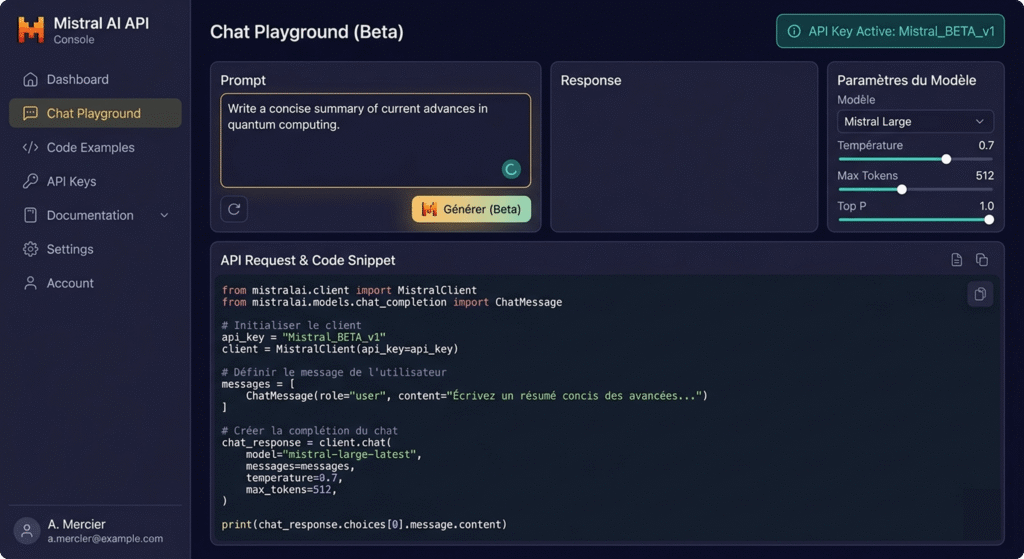1024x559 pixels.
Task: Click the API Keys key icon
Action: [x=30, y=182]
